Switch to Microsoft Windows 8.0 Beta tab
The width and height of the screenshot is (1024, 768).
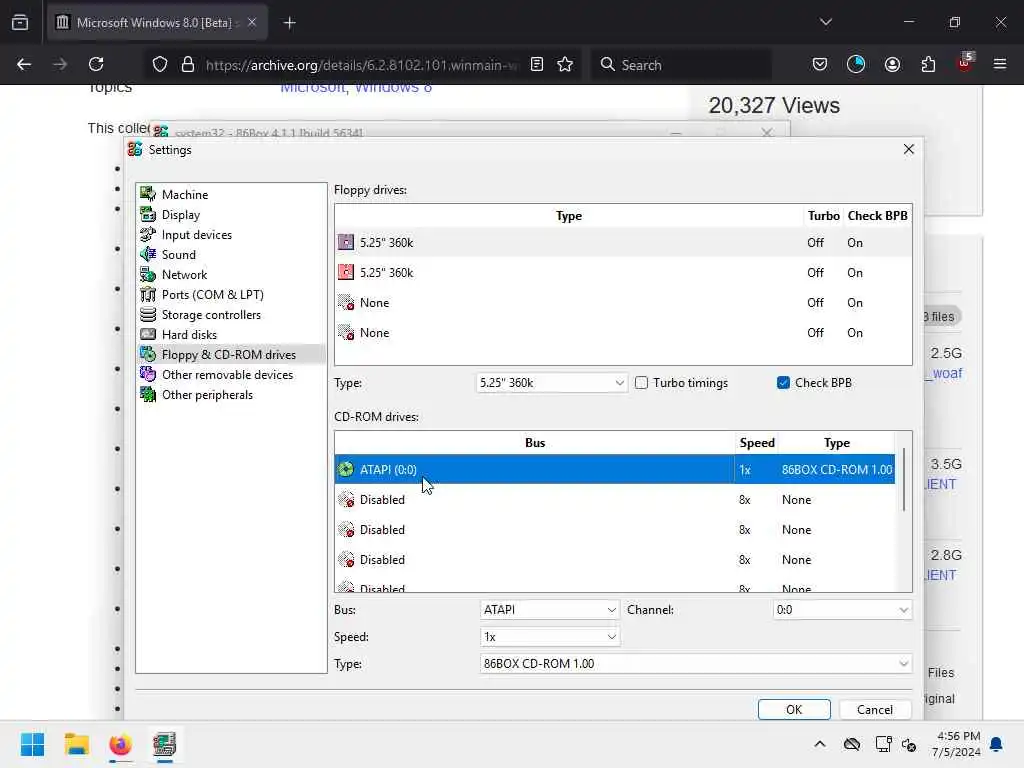click(157, 23)
